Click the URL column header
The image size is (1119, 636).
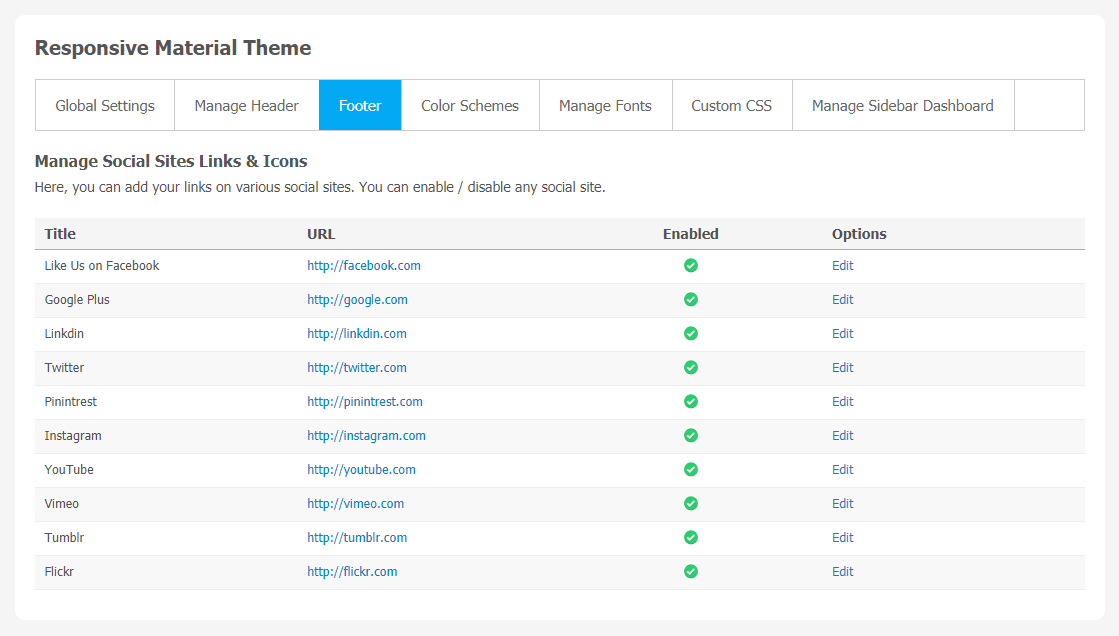(x=321, y=234)
